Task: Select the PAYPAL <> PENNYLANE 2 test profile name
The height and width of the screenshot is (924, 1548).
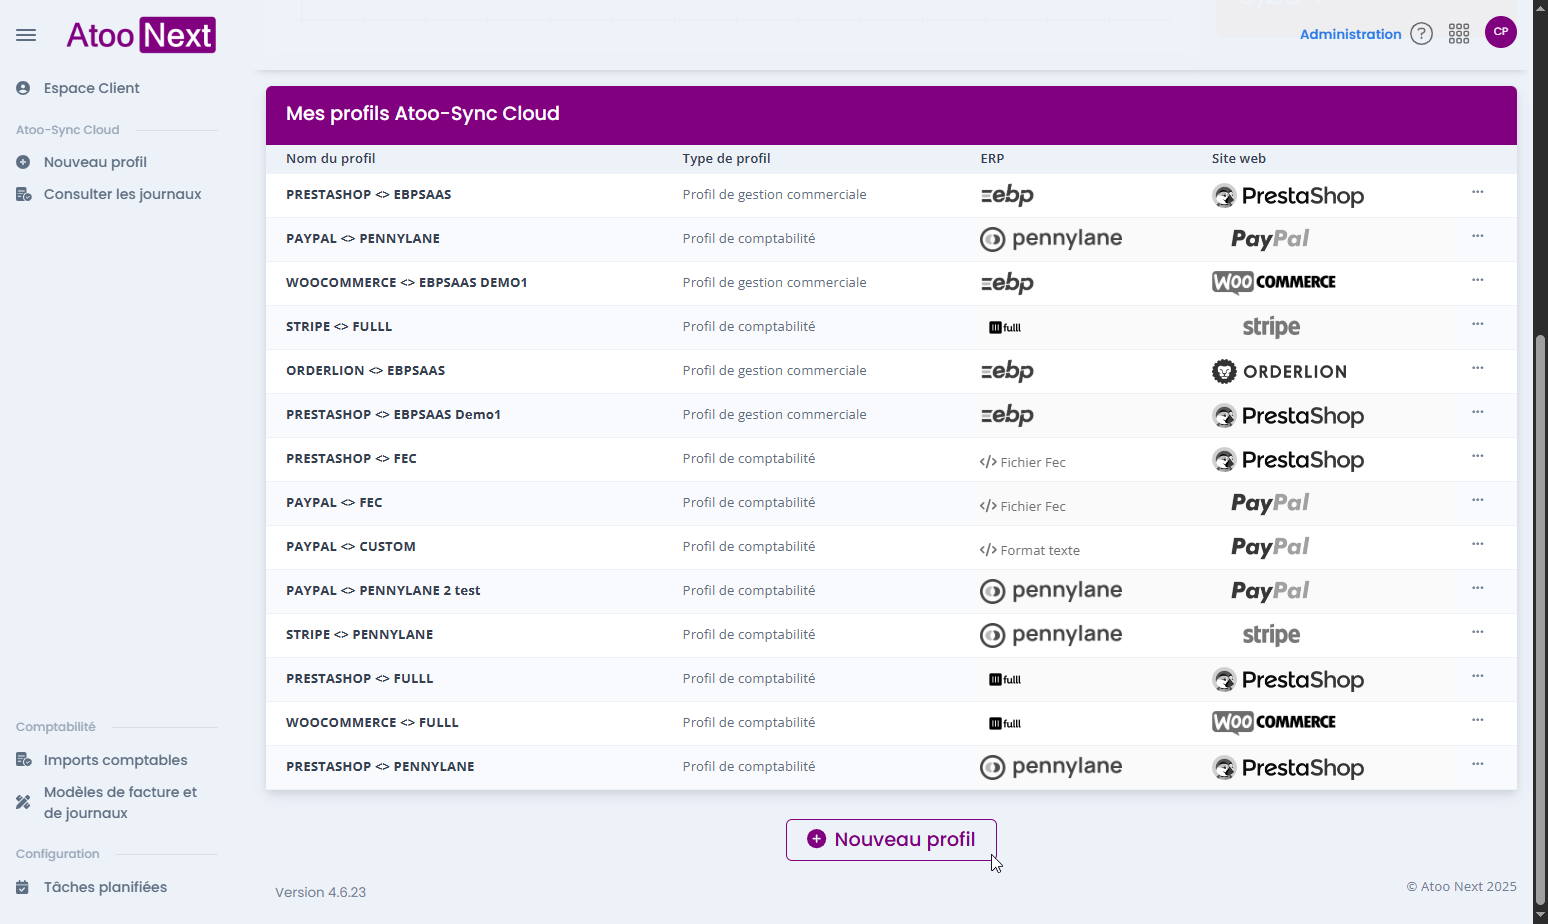Action: pos(383,590)
